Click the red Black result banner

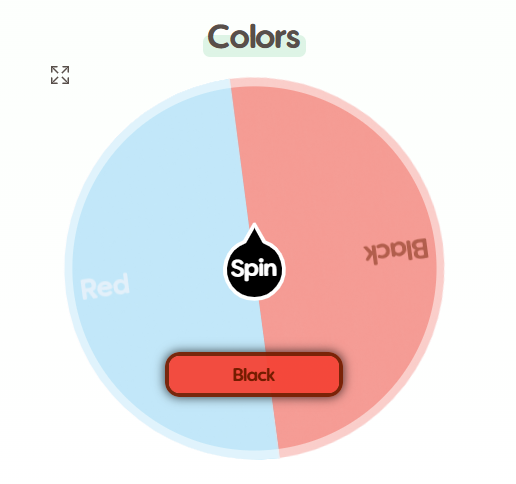tap(254, 374)
